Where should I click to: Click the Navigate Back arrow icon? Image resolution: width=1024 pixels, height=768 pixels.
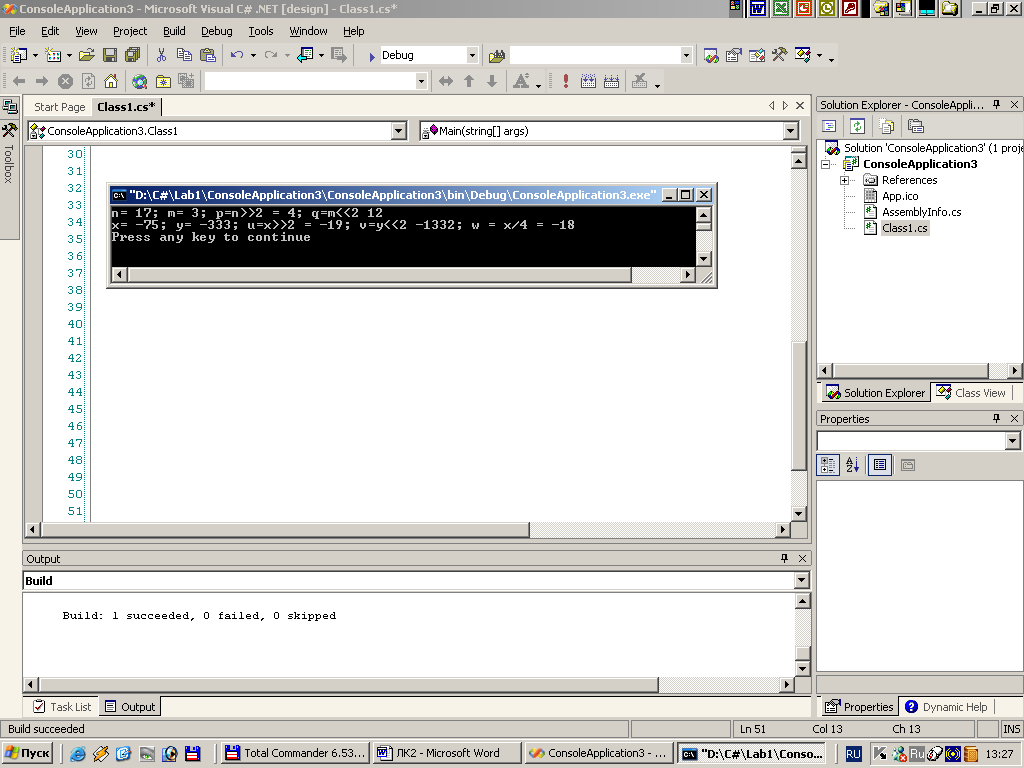point(19,81)
